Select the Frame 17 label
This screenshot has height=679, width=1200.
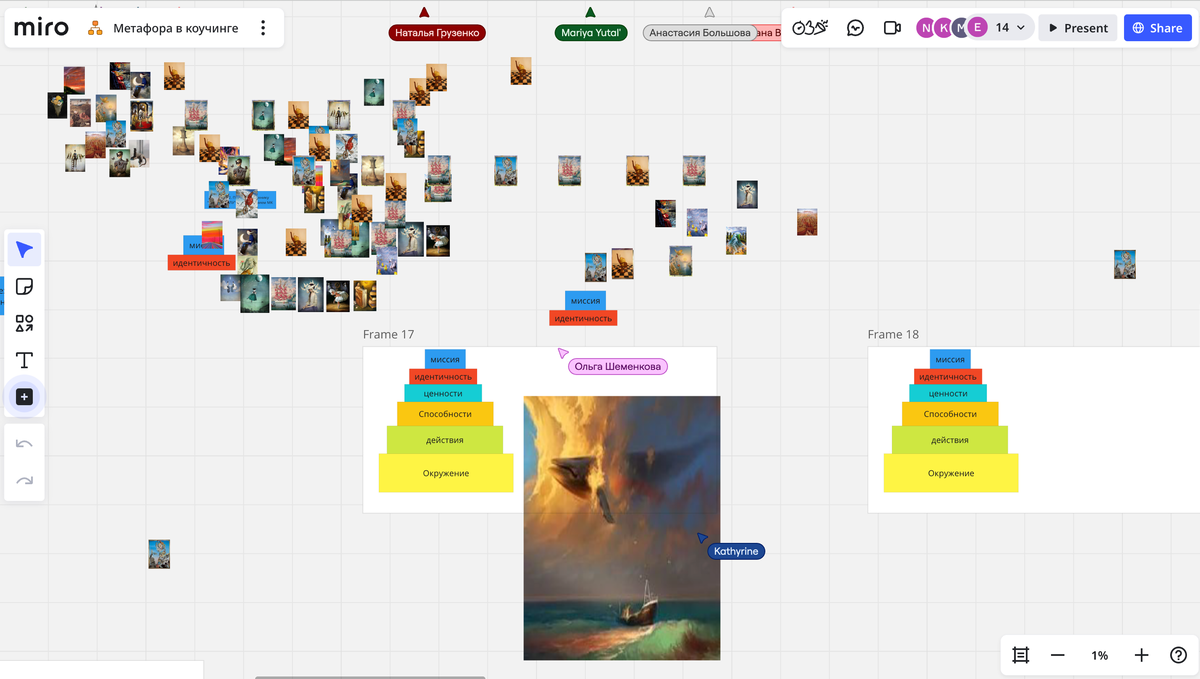tap(388, 334)
